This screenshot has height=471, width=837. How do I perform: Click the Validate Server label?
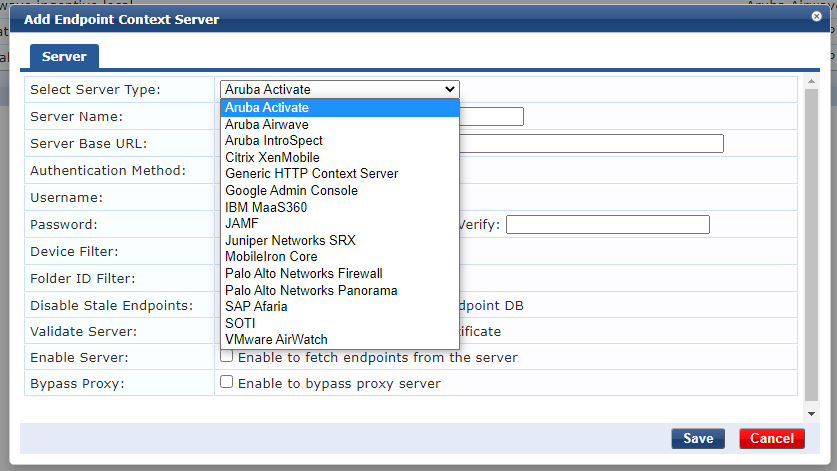tap(83, 332)
